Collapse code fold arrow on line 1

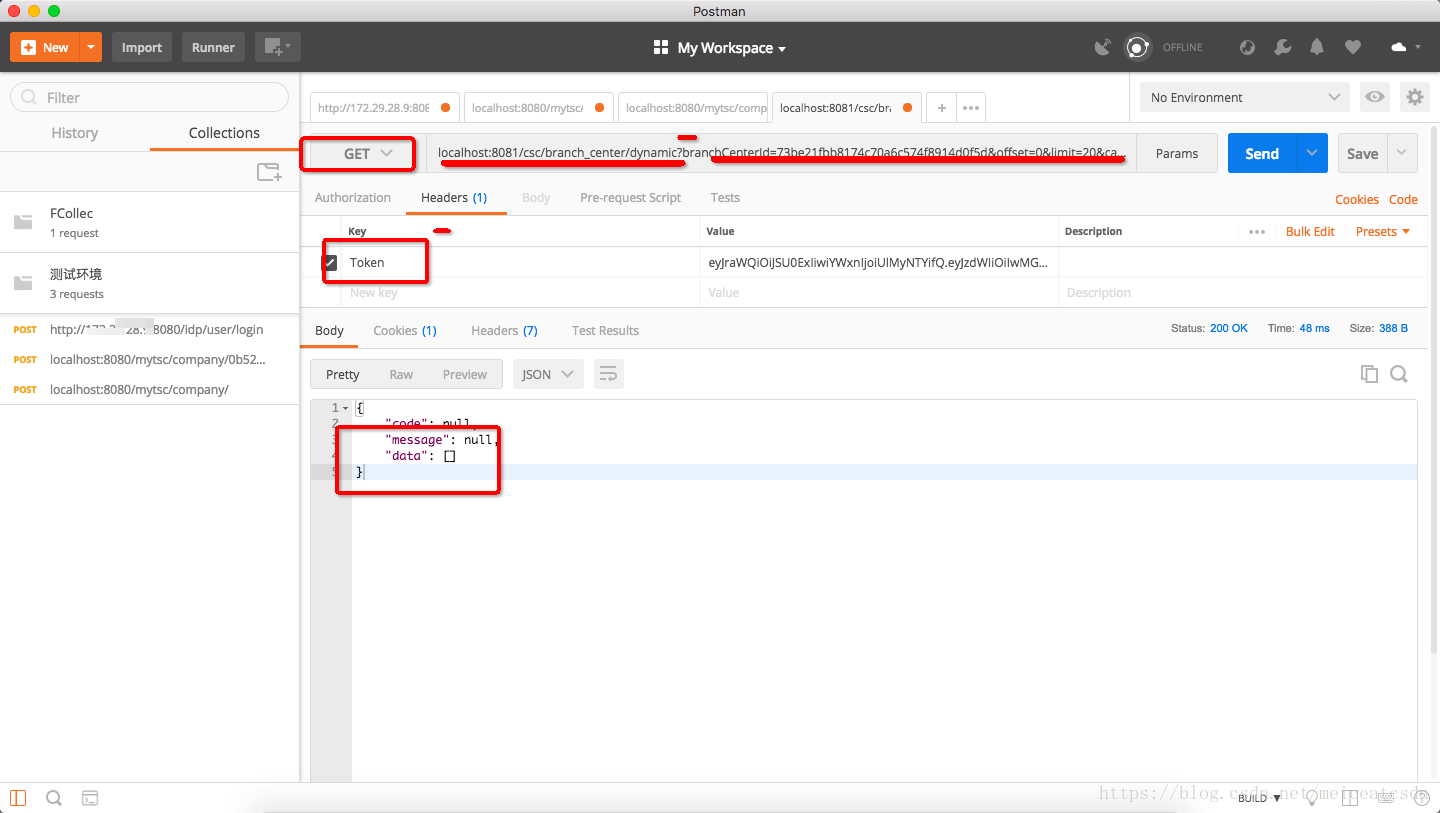346,408
